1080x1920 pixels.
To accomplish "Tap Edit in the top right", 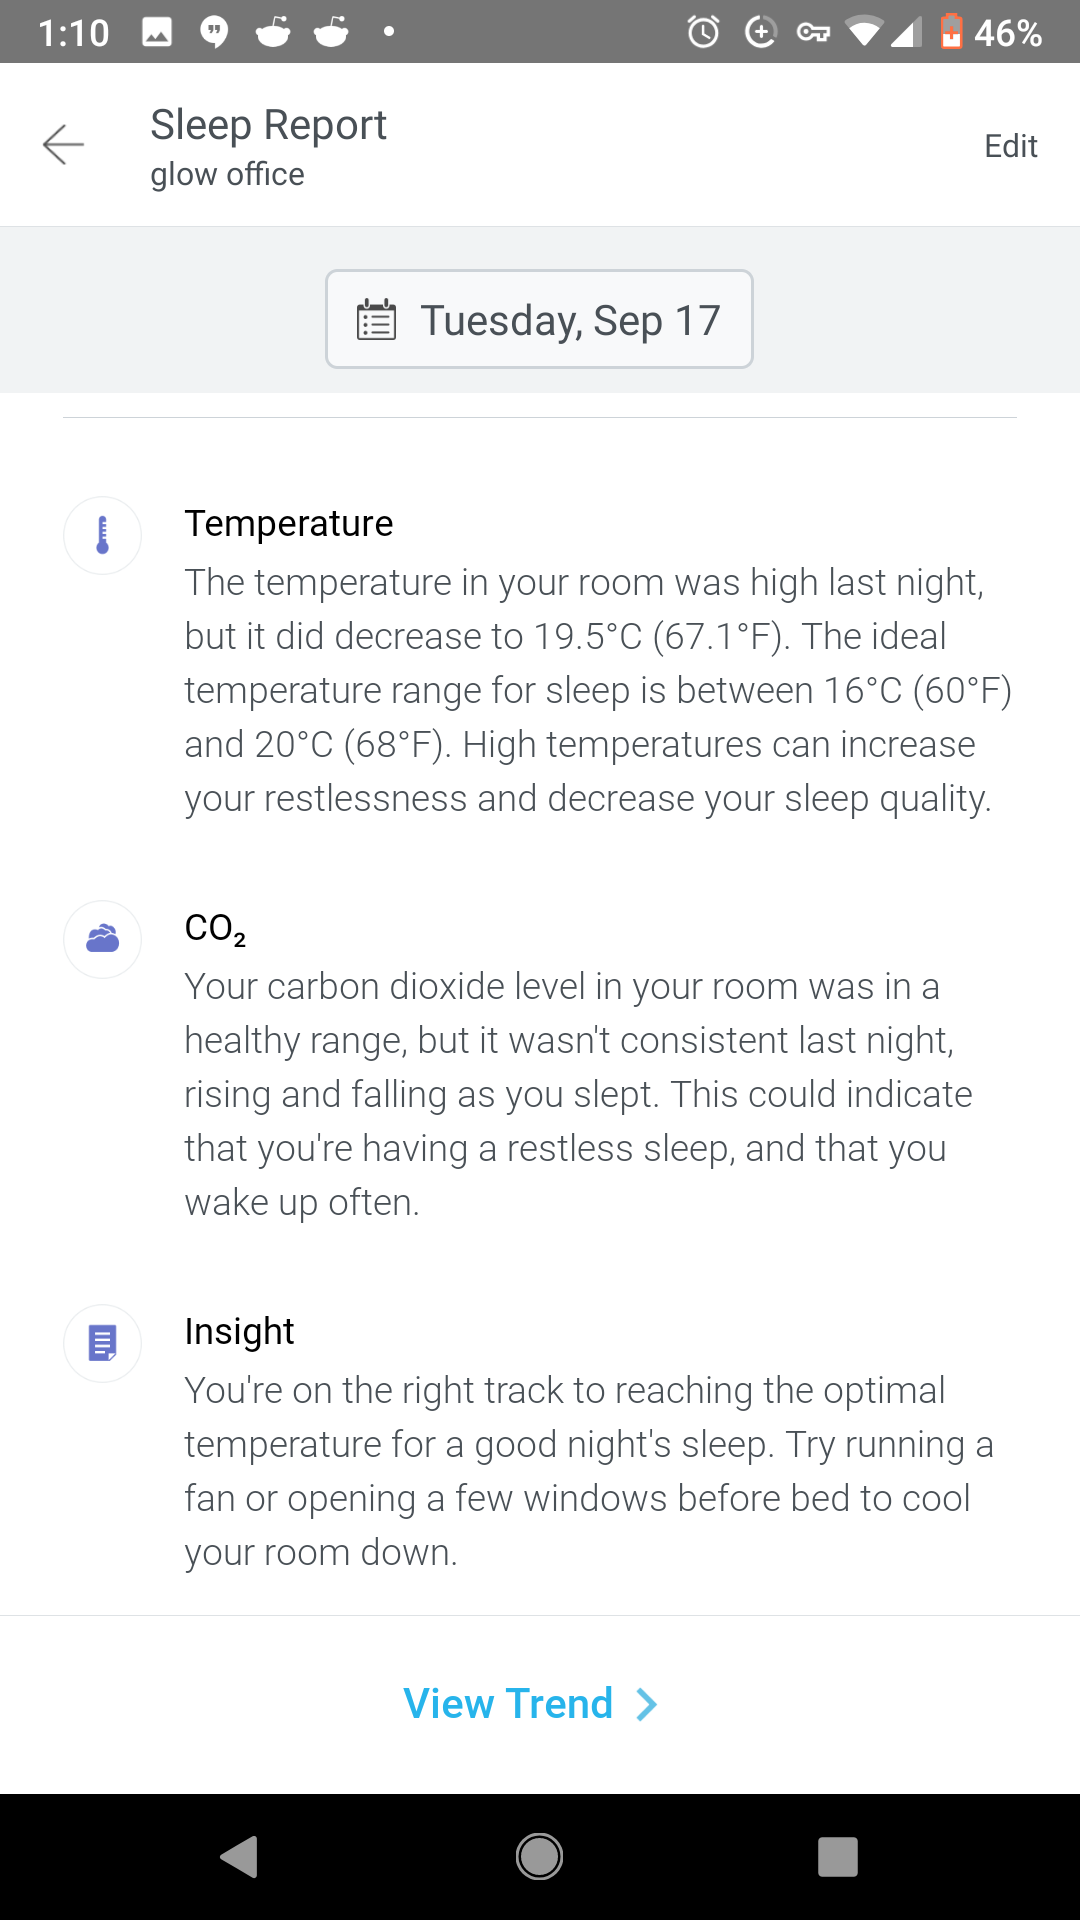I will point(1011,146).
